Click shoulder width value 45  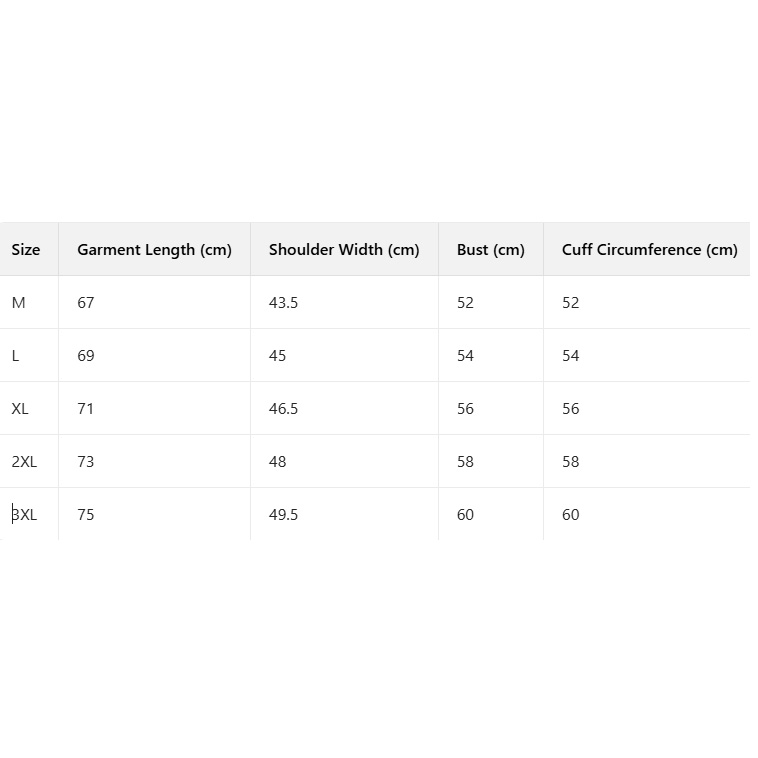click(x=277, y=356)
